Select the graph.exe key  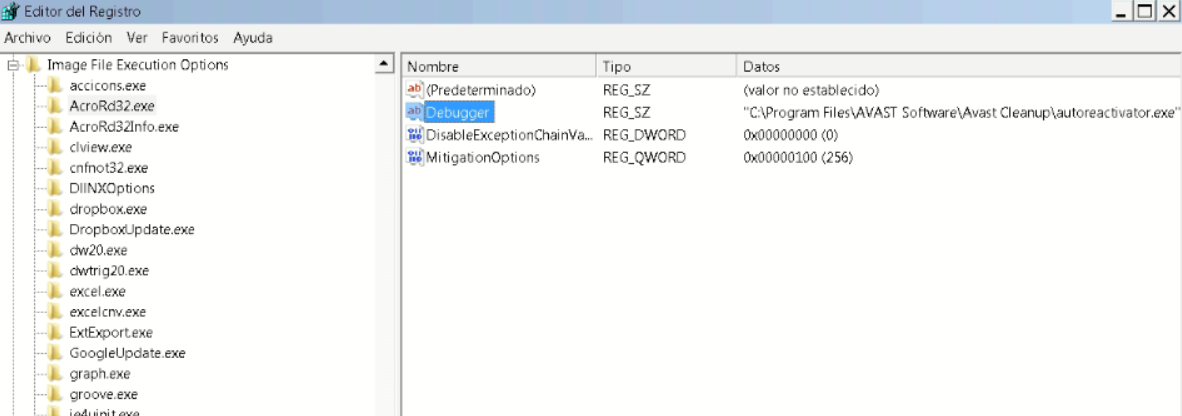point(100,374)
